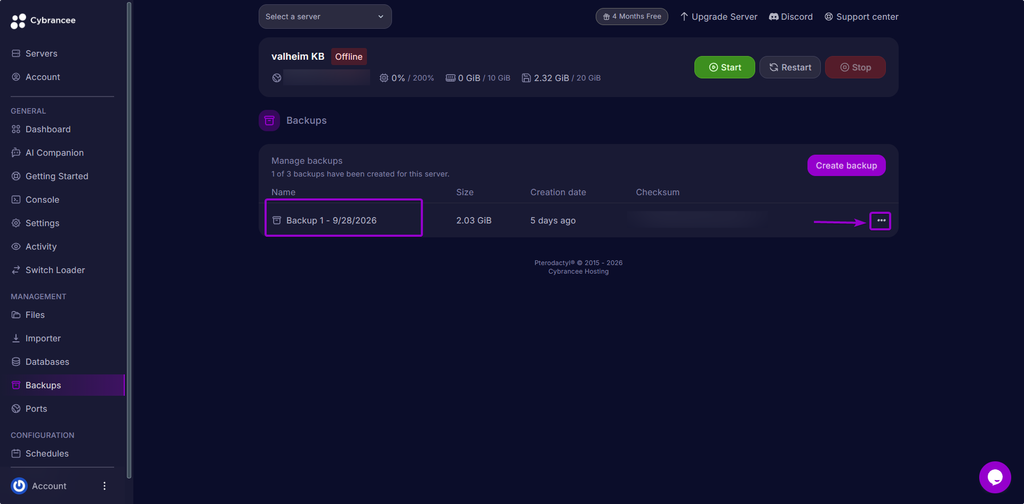Click the Servers stack icon
Screen dimensions: 1024x504
point(16,54)
